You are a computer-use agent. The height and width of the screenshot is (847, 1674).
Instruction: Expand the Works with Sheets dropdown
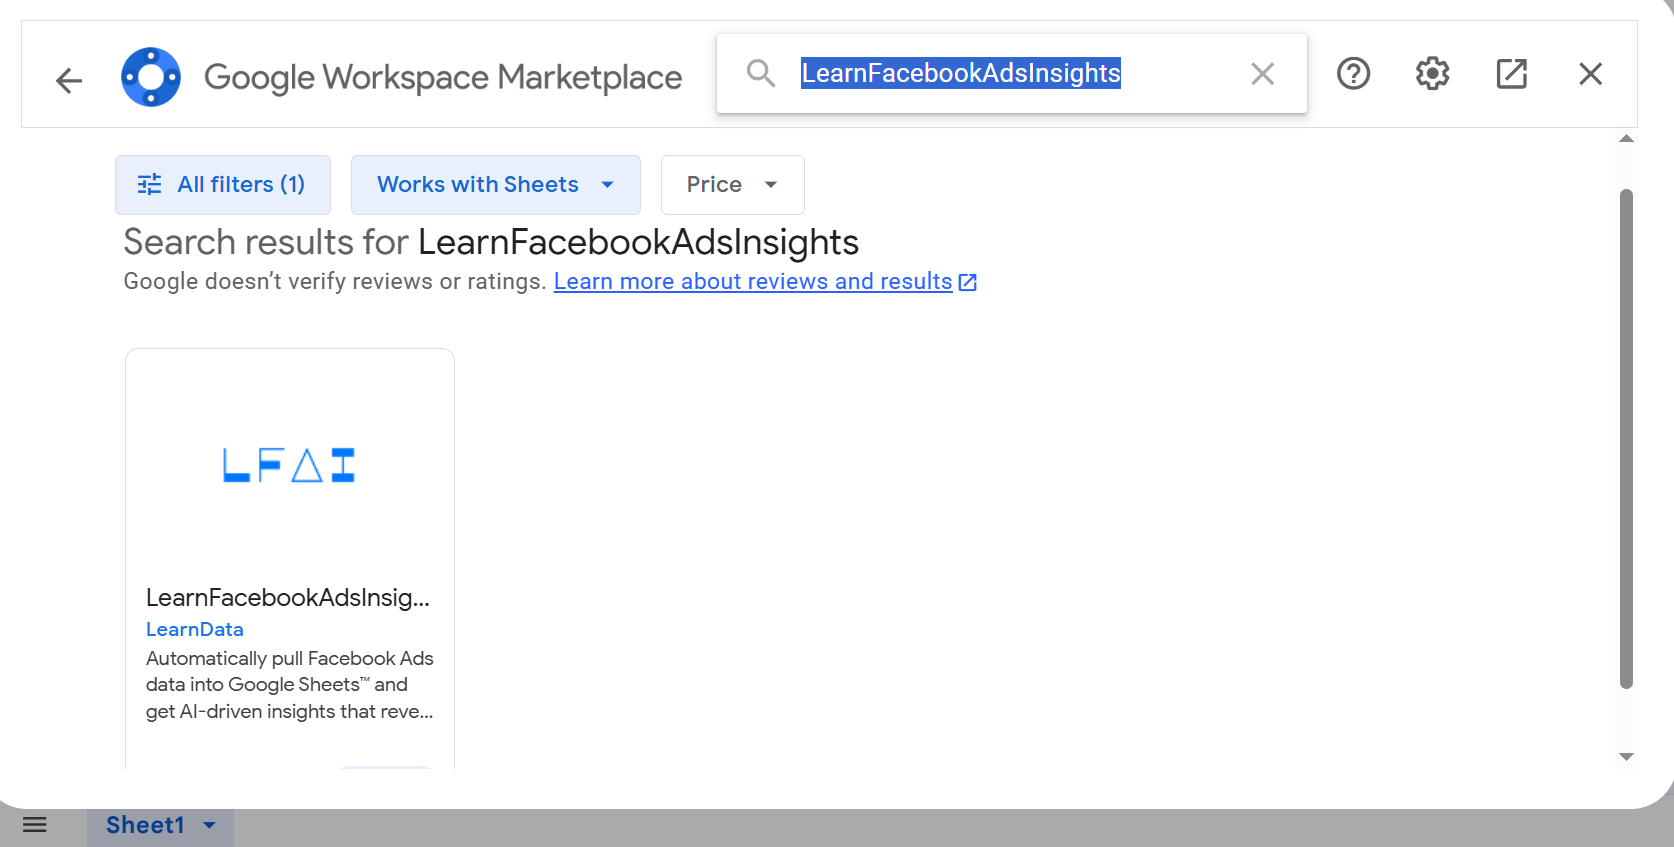[496, 185]
